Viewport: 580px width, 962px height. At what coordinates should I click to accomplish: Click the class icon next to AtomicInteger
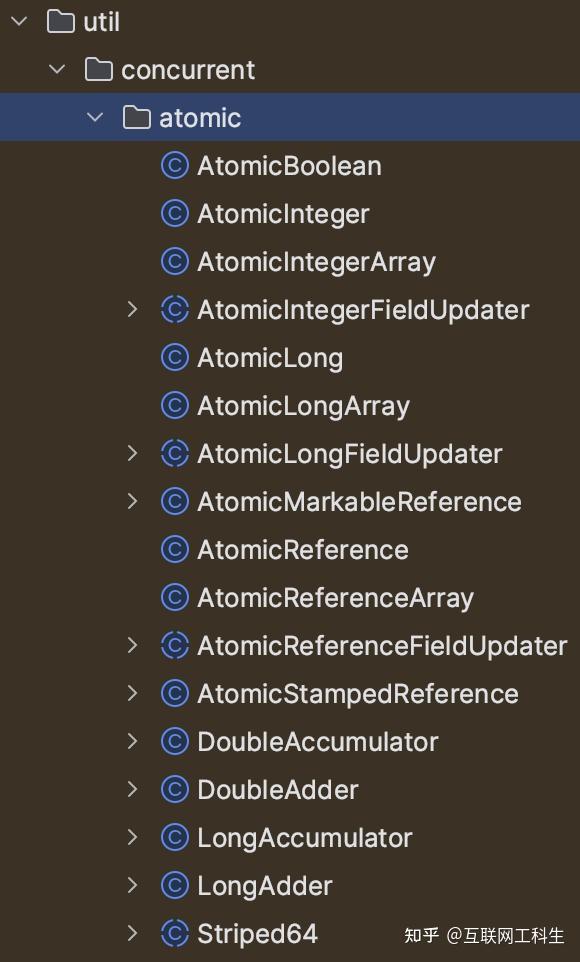[x=174, y=213]
